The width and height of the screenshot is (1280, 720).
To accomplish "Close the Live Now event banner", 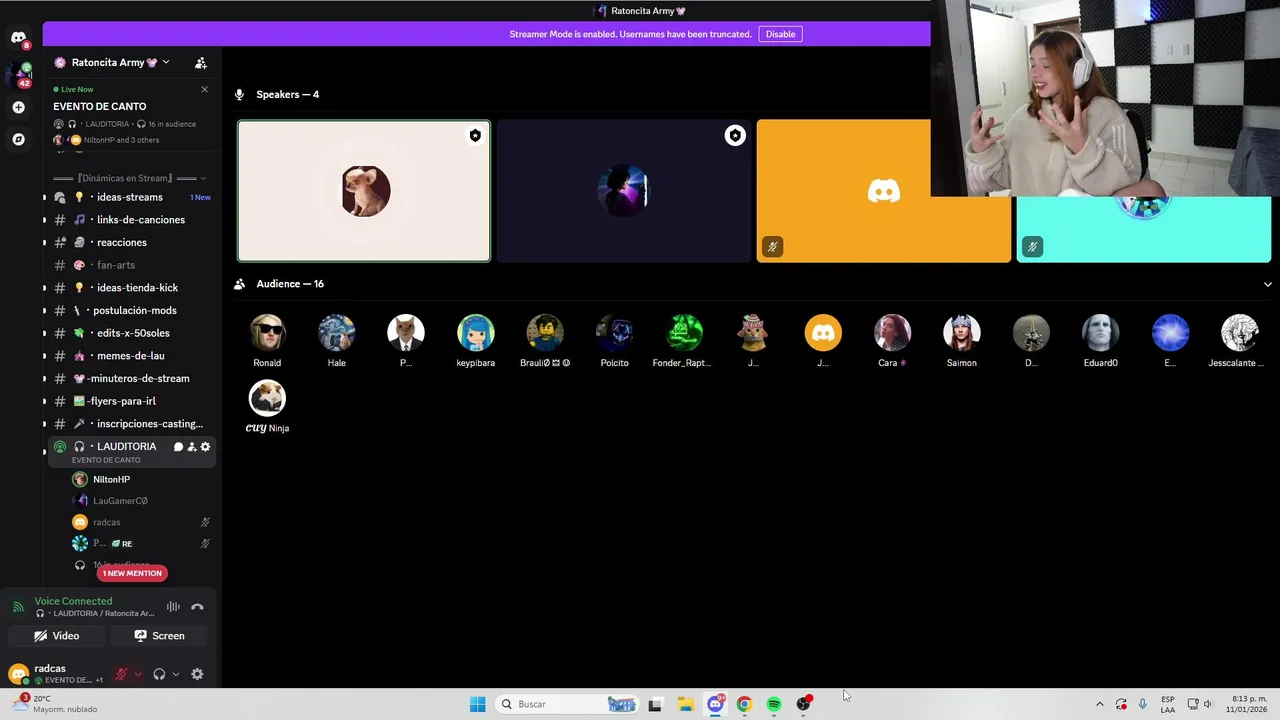I will (x=205, y=89).
